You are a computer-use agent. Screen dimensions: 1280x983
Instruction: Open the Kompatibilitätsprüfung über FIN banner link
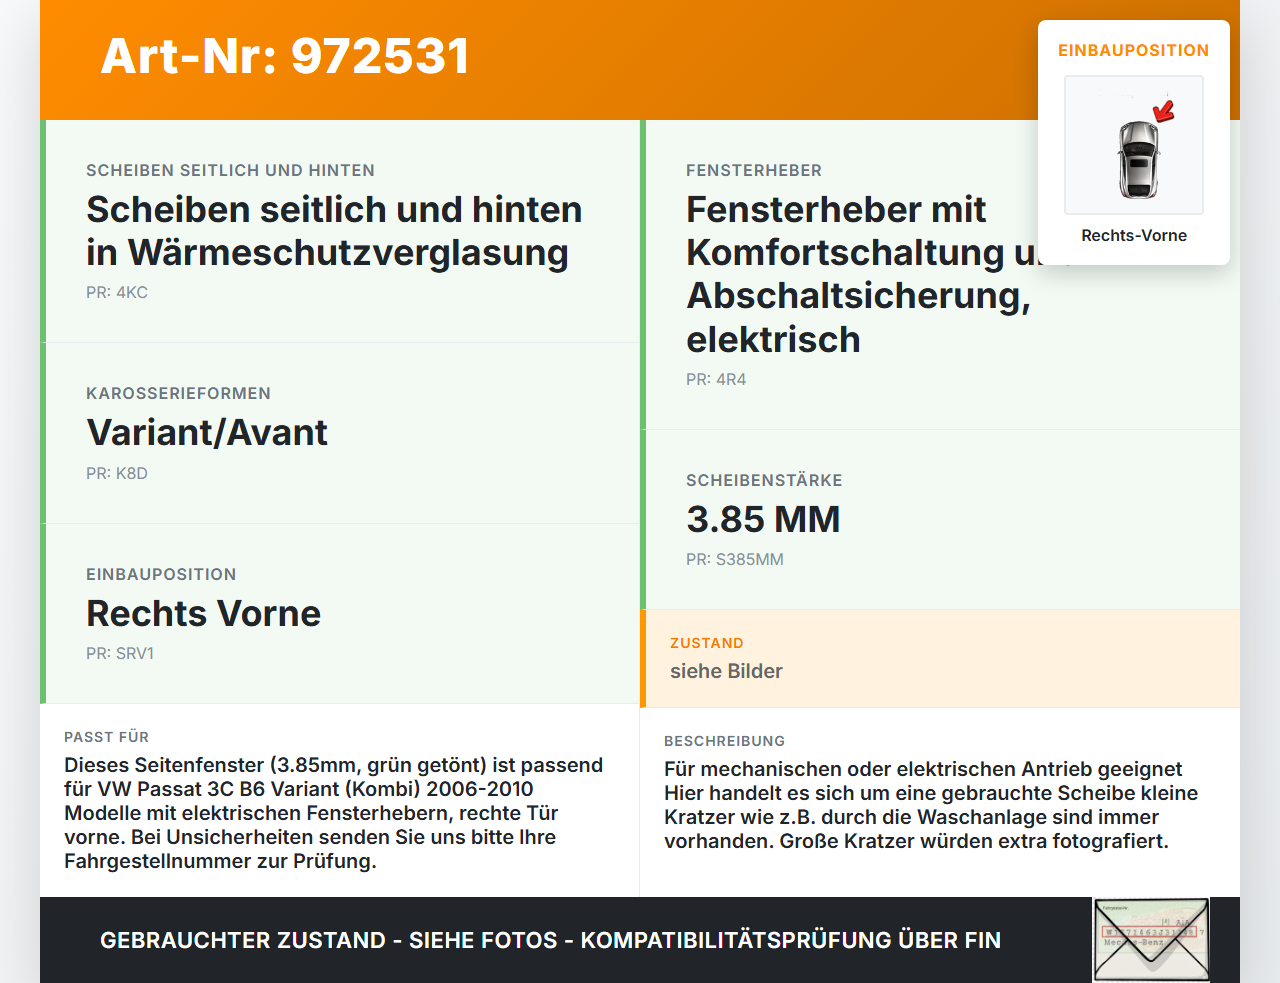click(550, 941)
